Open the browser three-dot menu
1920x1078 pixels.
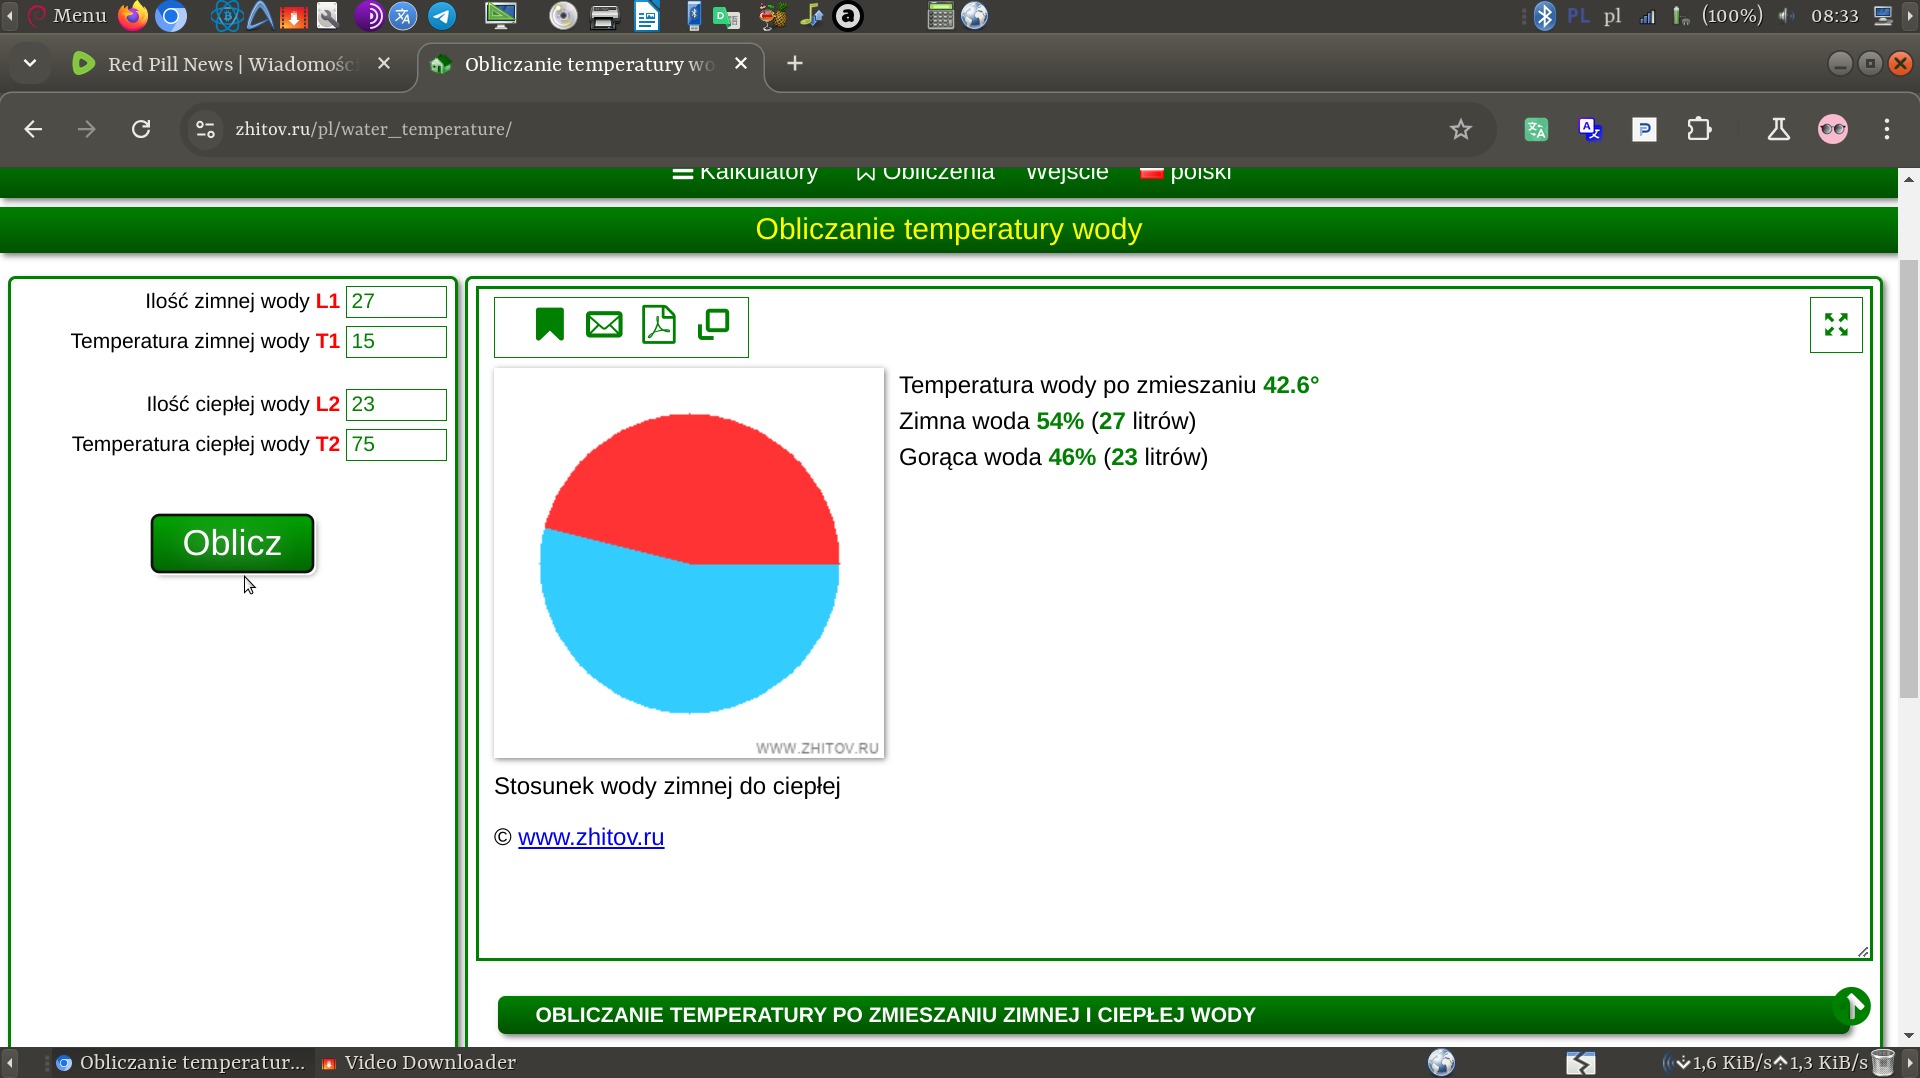[1887, 129]
